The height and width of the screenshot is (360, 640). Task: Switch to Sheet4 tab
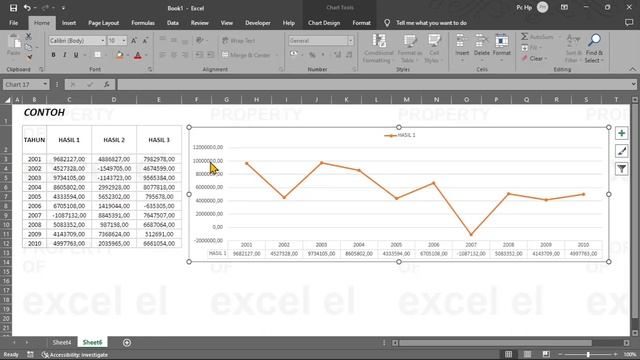click(x=62, y=342)
